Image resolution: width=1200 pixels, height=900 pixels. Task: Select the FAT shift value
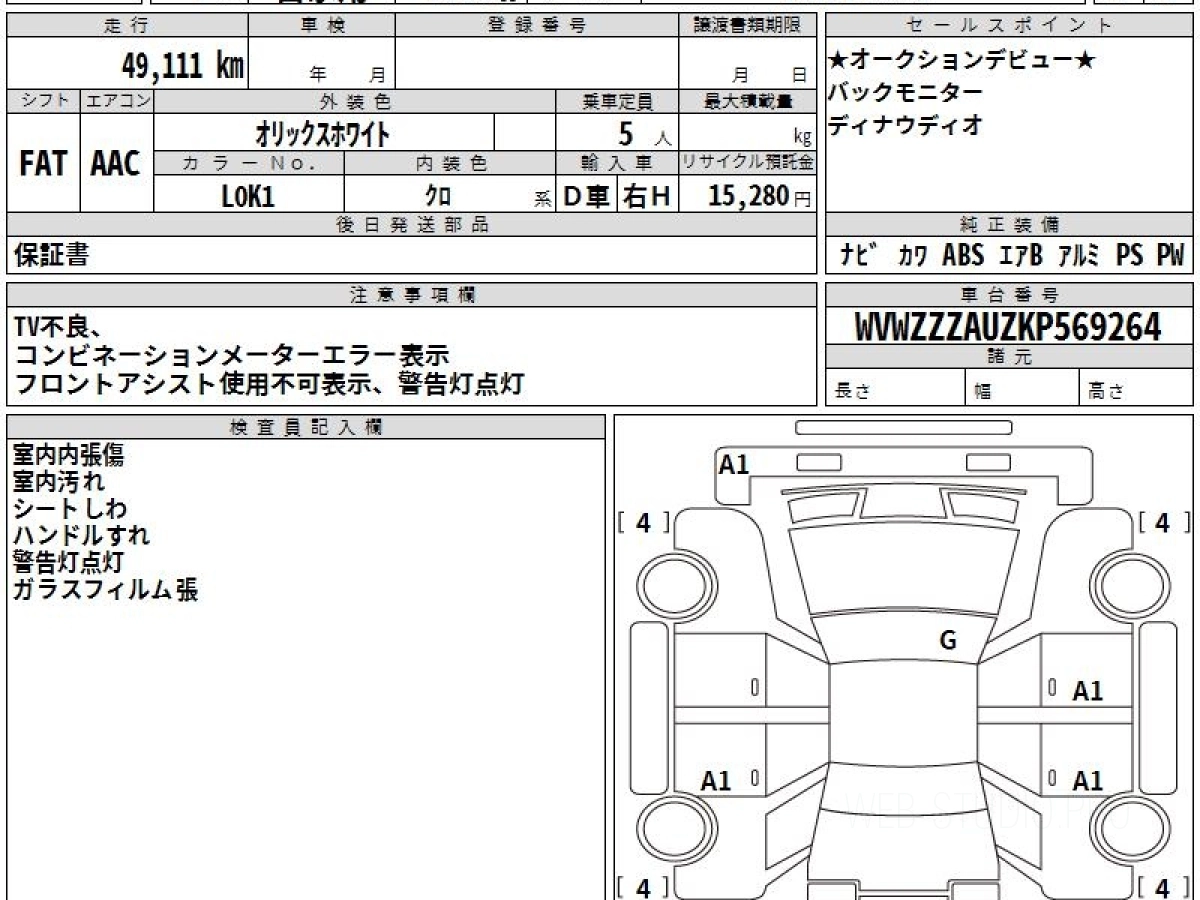click(x=43, y=163)
